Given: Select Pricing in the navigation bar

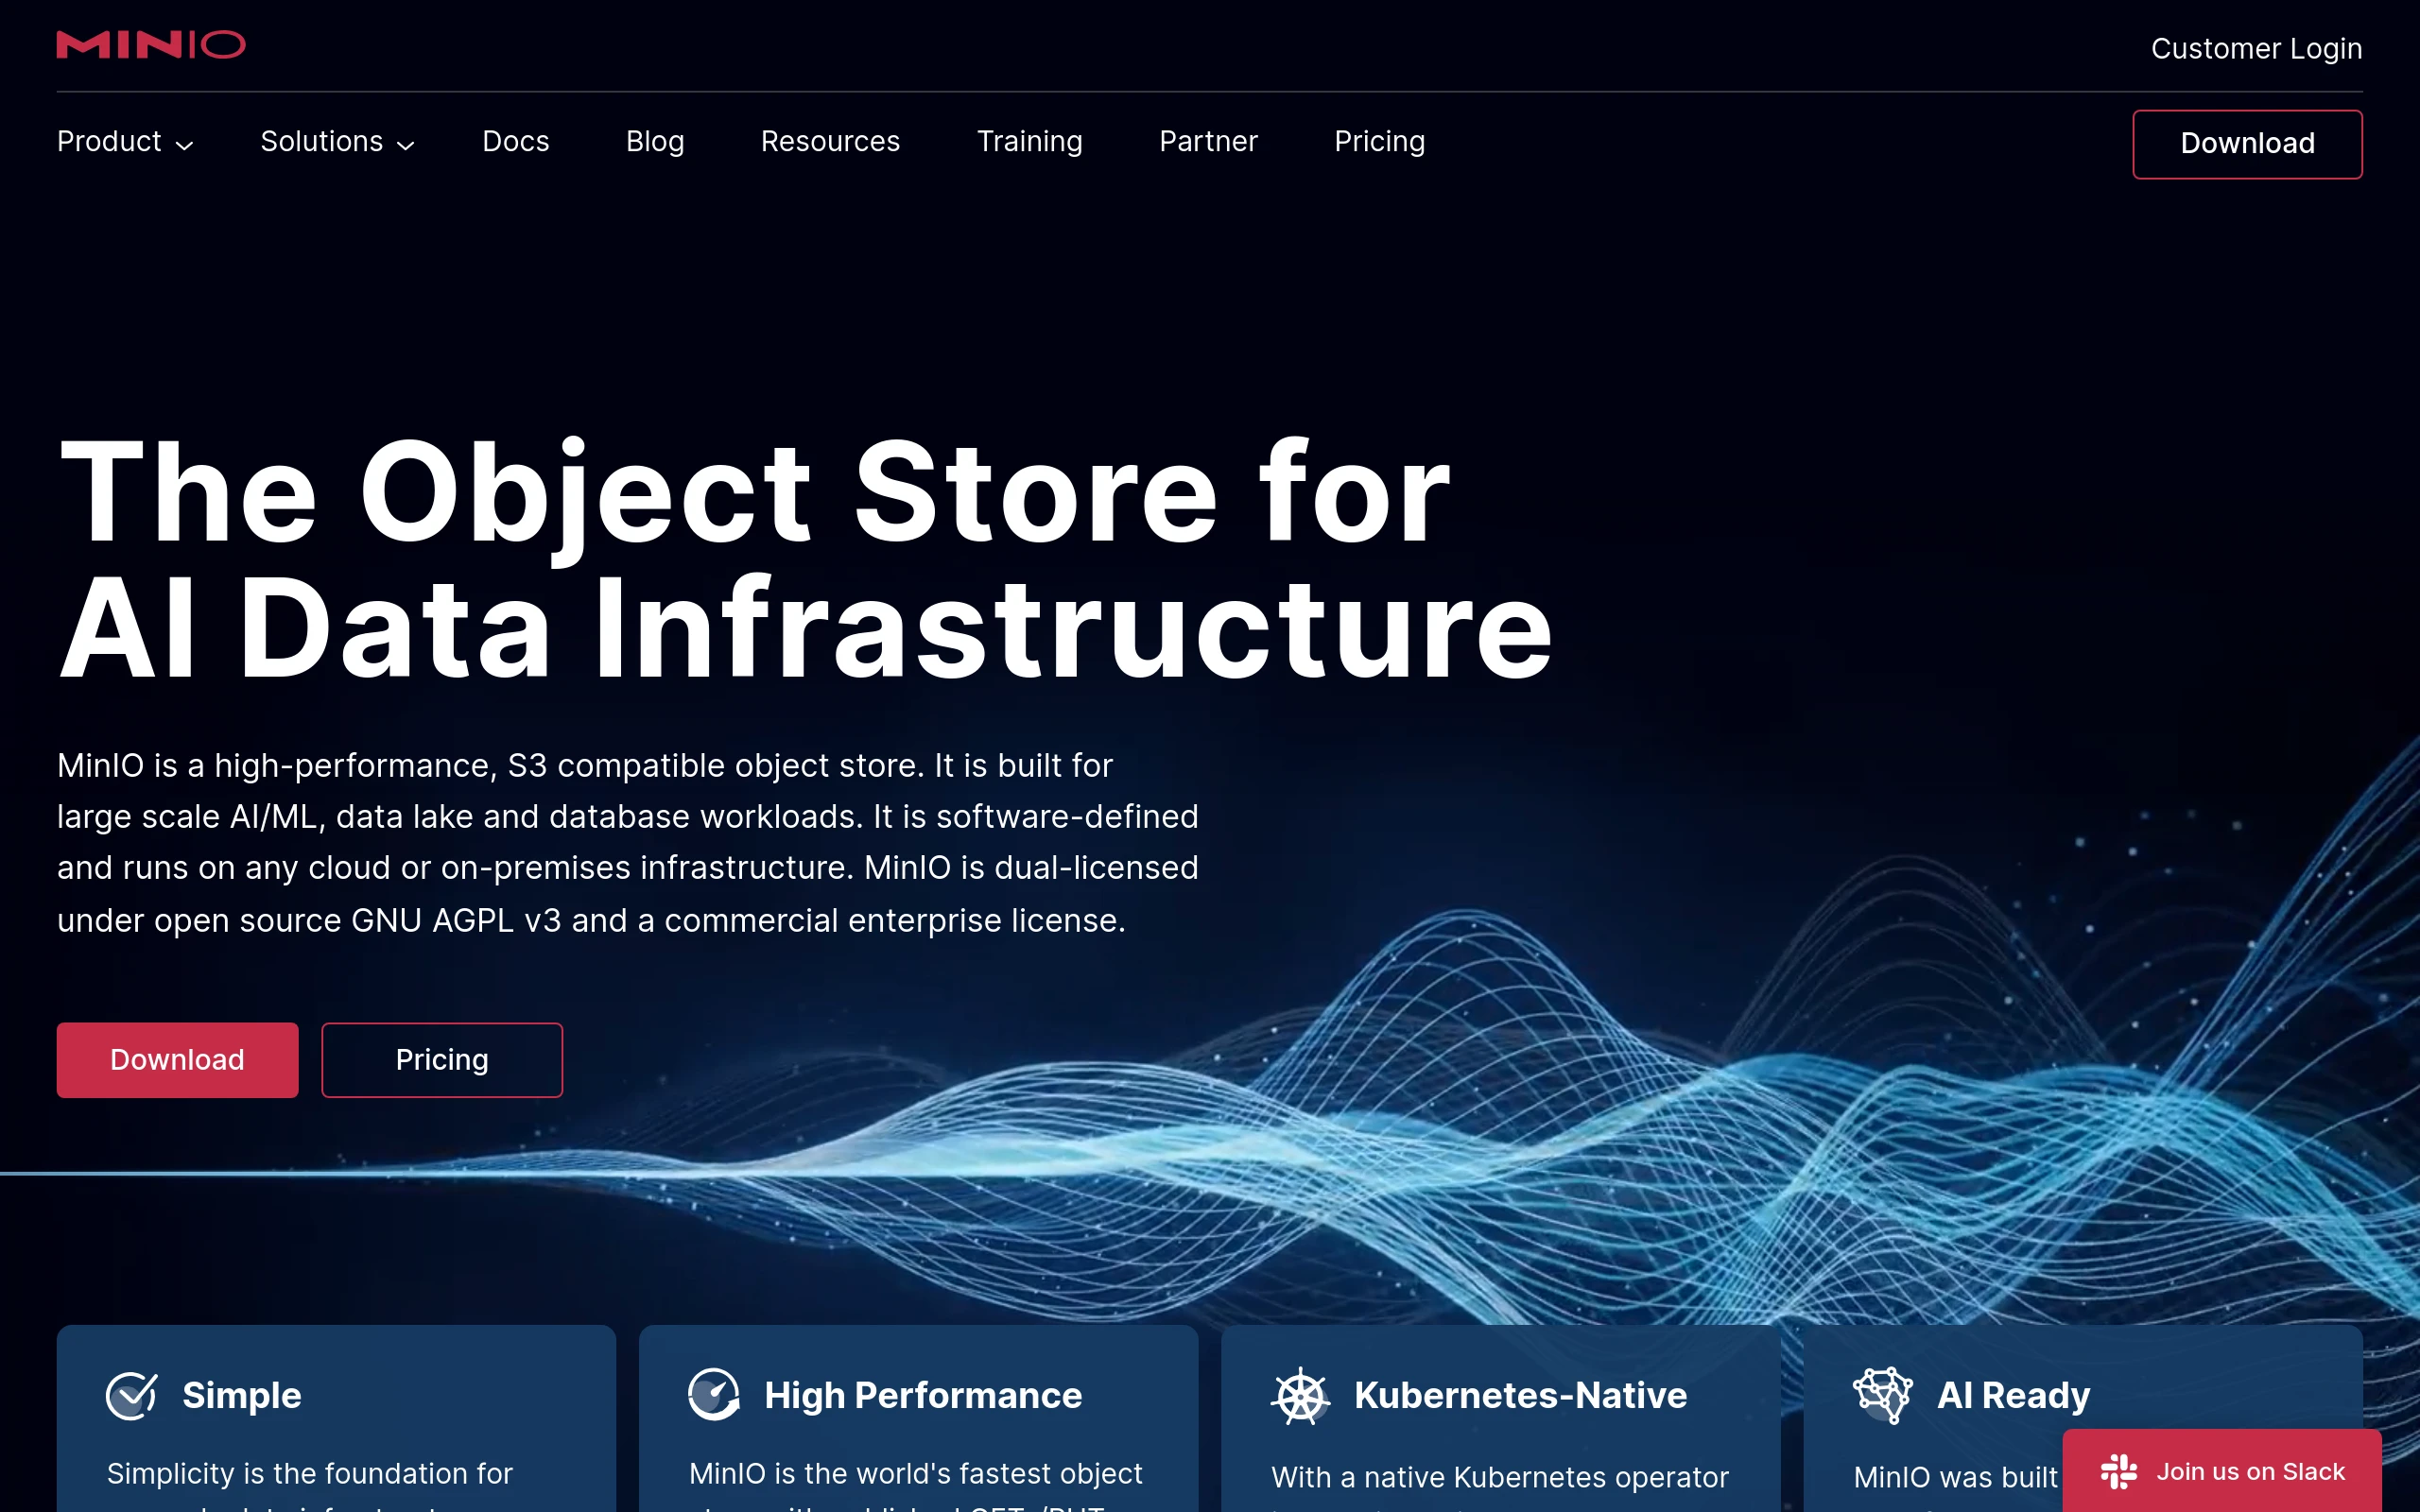Looking at the screenshot, I should 1379,142.
